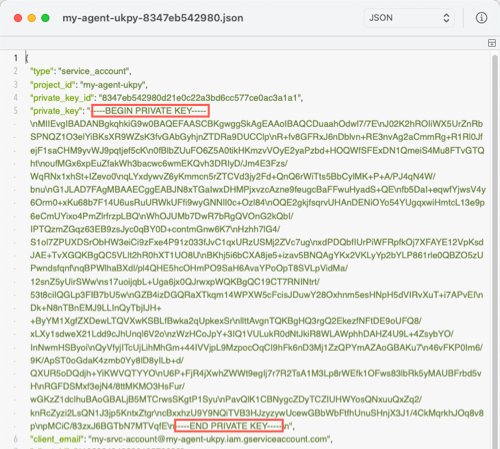Click the key line starting with knRcZyzi2LsQN1J3
The height and width of the screenshot is (449, 500).
(x=257, y=413)
